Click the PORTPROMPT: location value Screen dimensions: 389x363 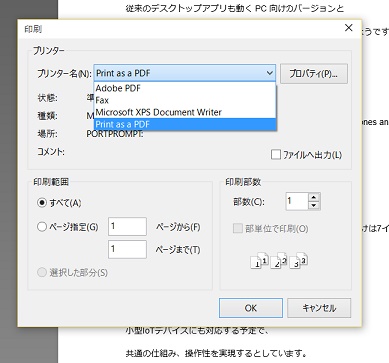115,134
